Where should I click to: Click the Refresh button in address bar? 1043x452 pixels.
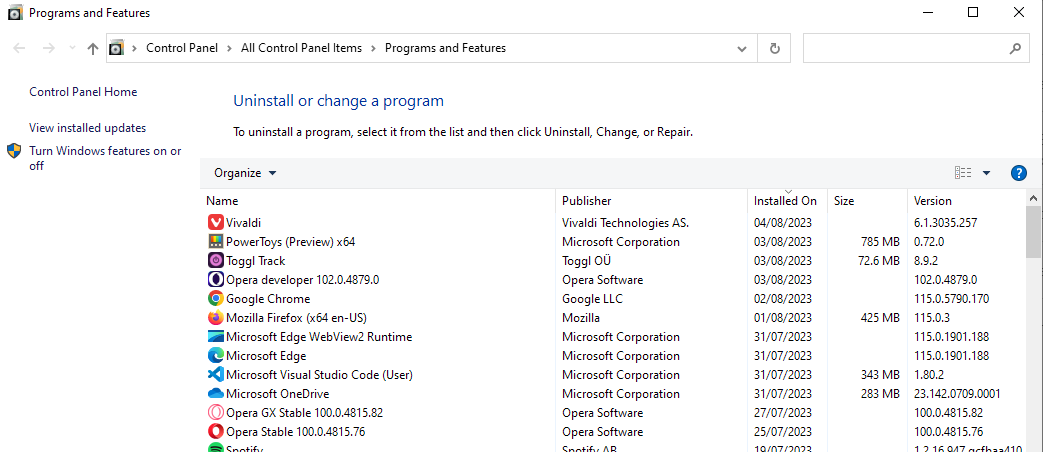(774, 48)
